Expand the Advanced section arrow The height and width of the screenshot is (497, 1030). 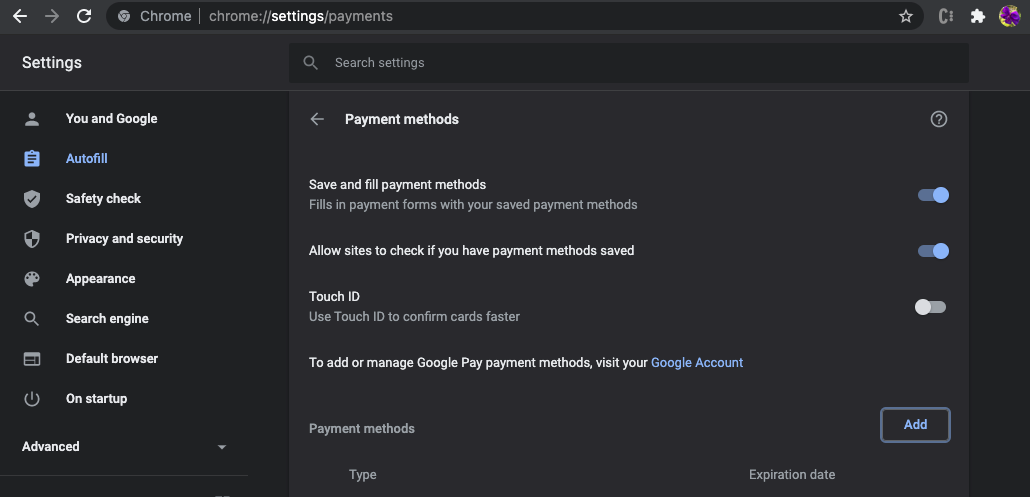coord(222,447)
